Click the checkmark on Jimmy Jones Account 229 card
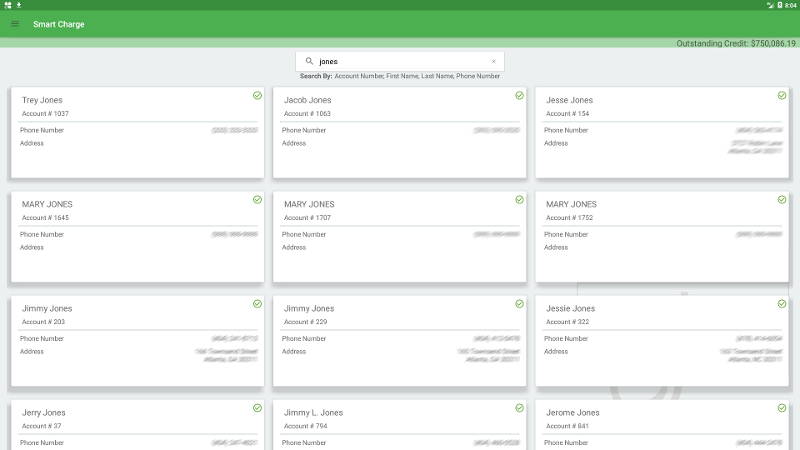 pyautogui.click(x=519, y=304)
